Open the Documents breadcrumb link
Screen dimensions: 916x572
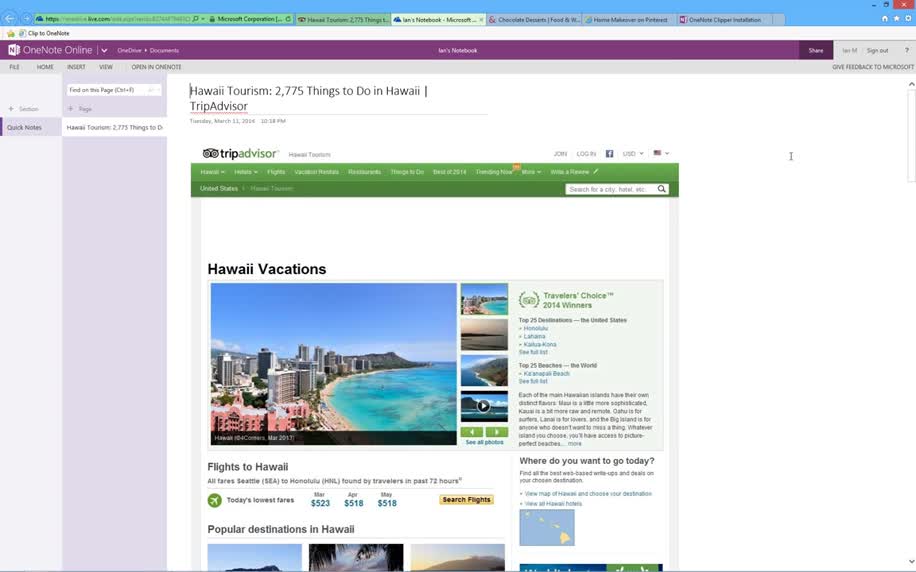164,51
